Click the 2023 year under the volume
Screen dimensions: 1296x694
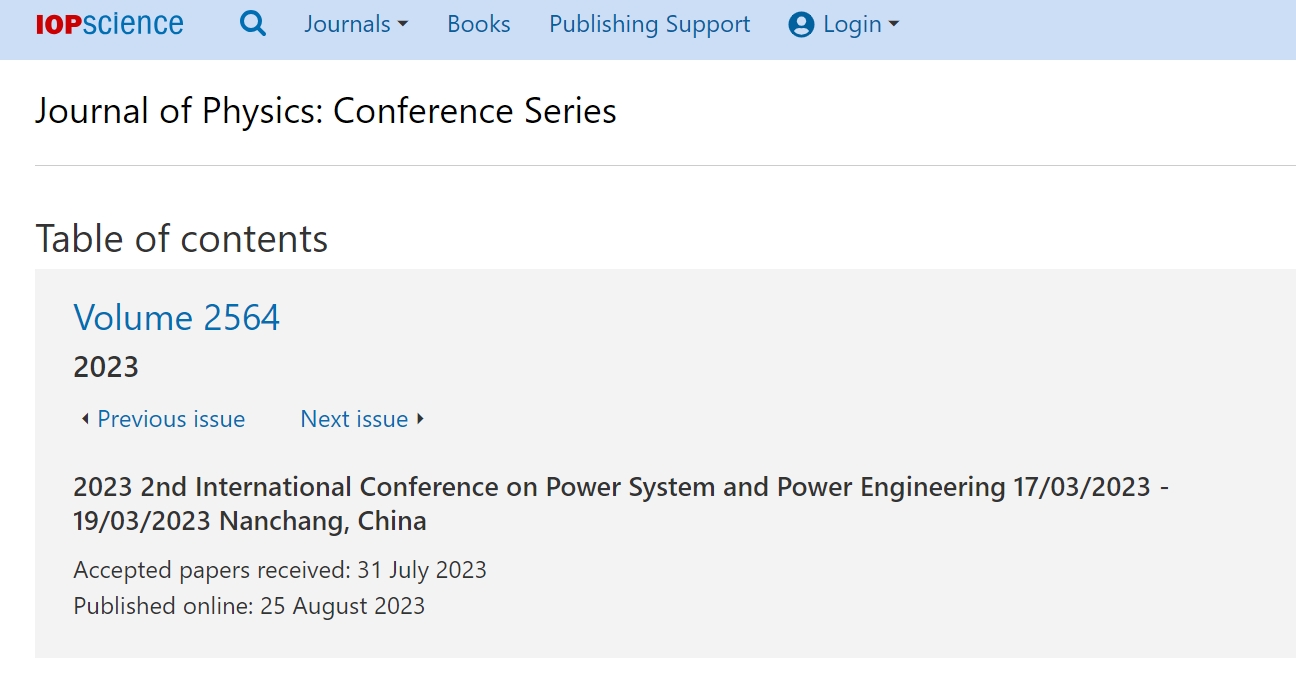coord(106,367)
